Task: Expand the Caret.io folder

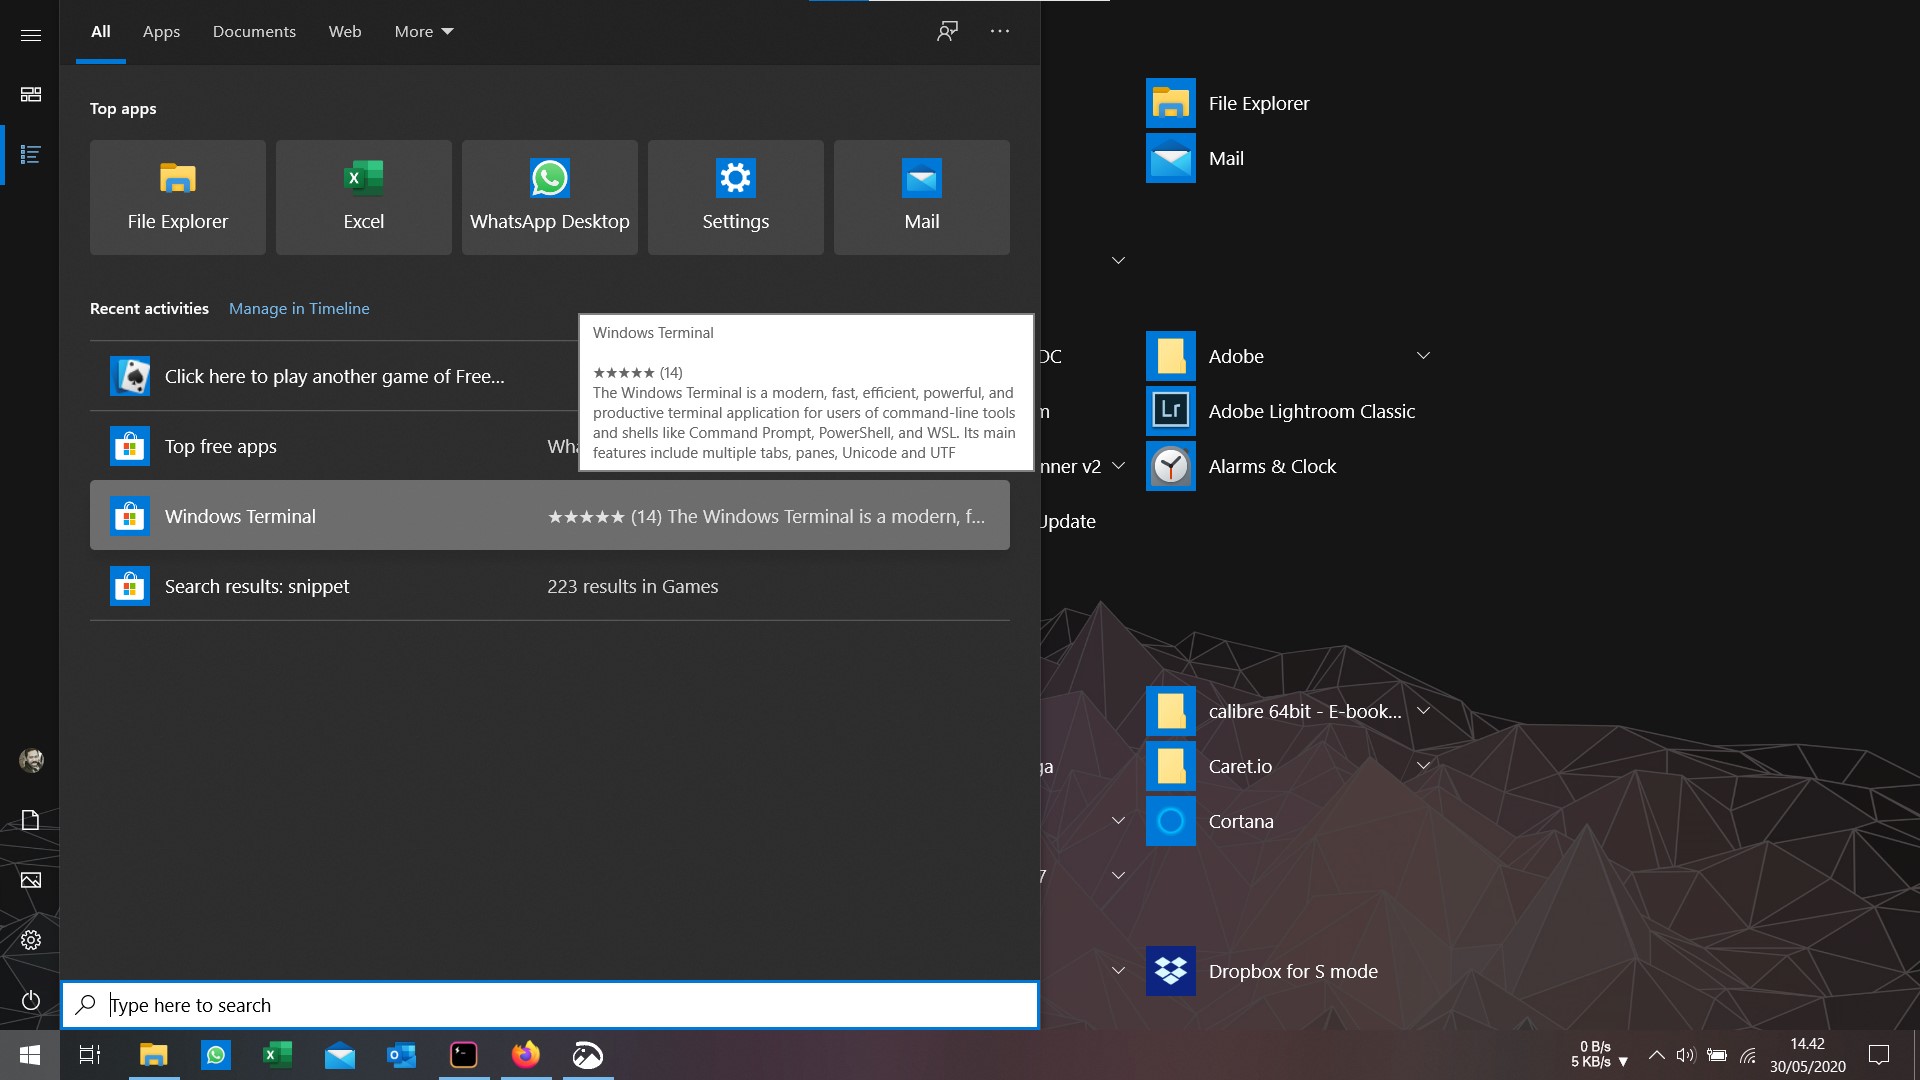Action: [1423, 766]
